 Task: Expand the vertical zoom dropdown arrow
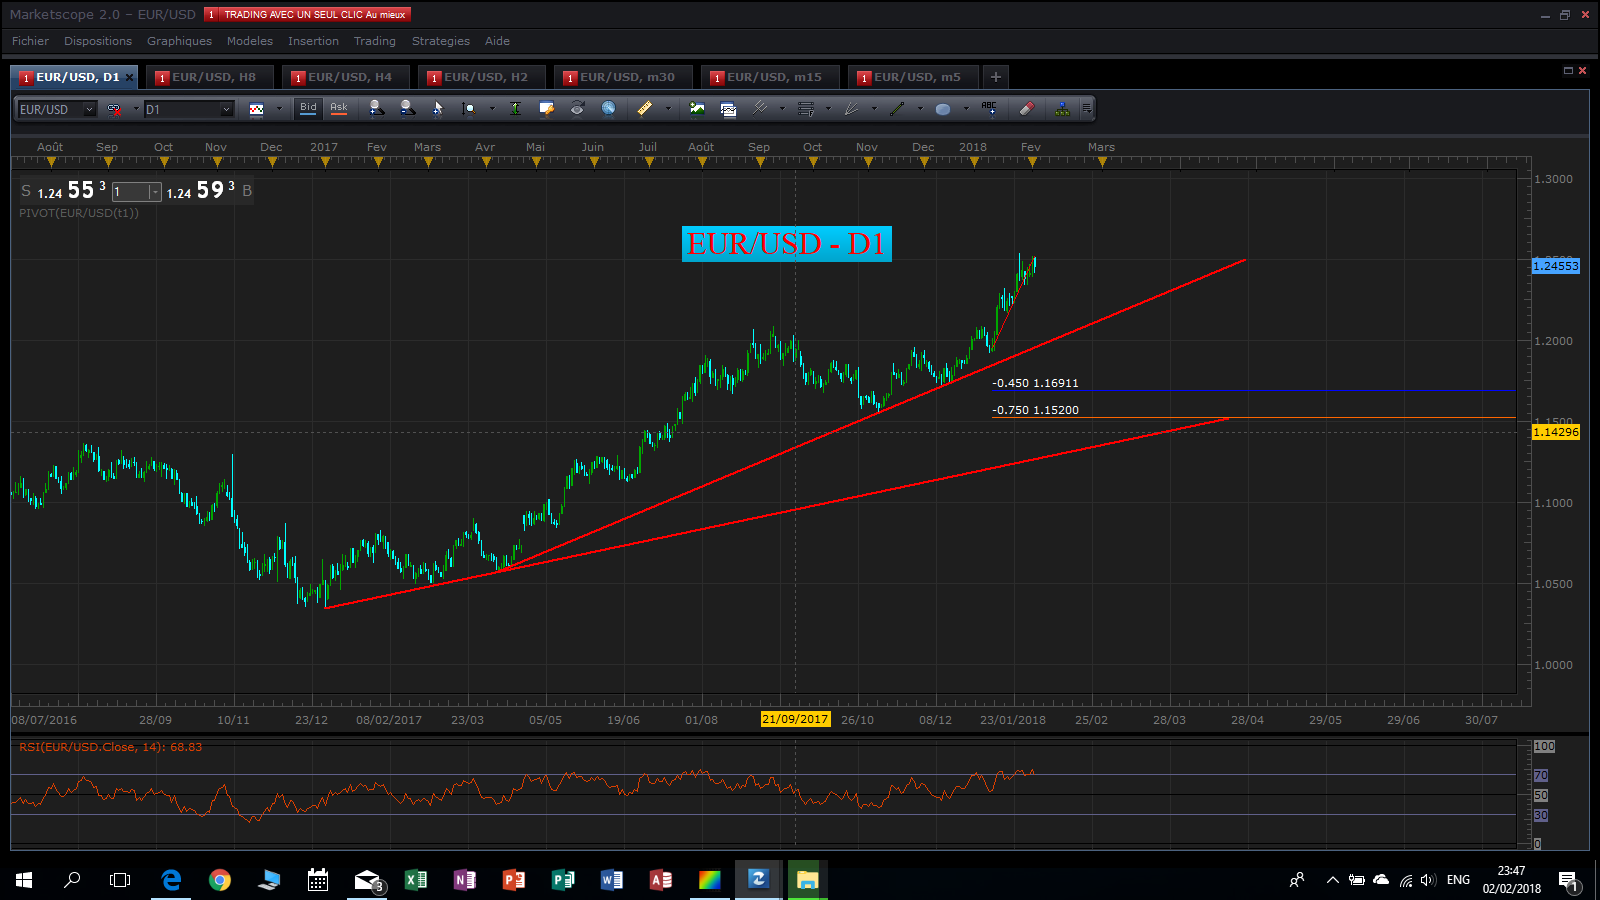point(492,109)
